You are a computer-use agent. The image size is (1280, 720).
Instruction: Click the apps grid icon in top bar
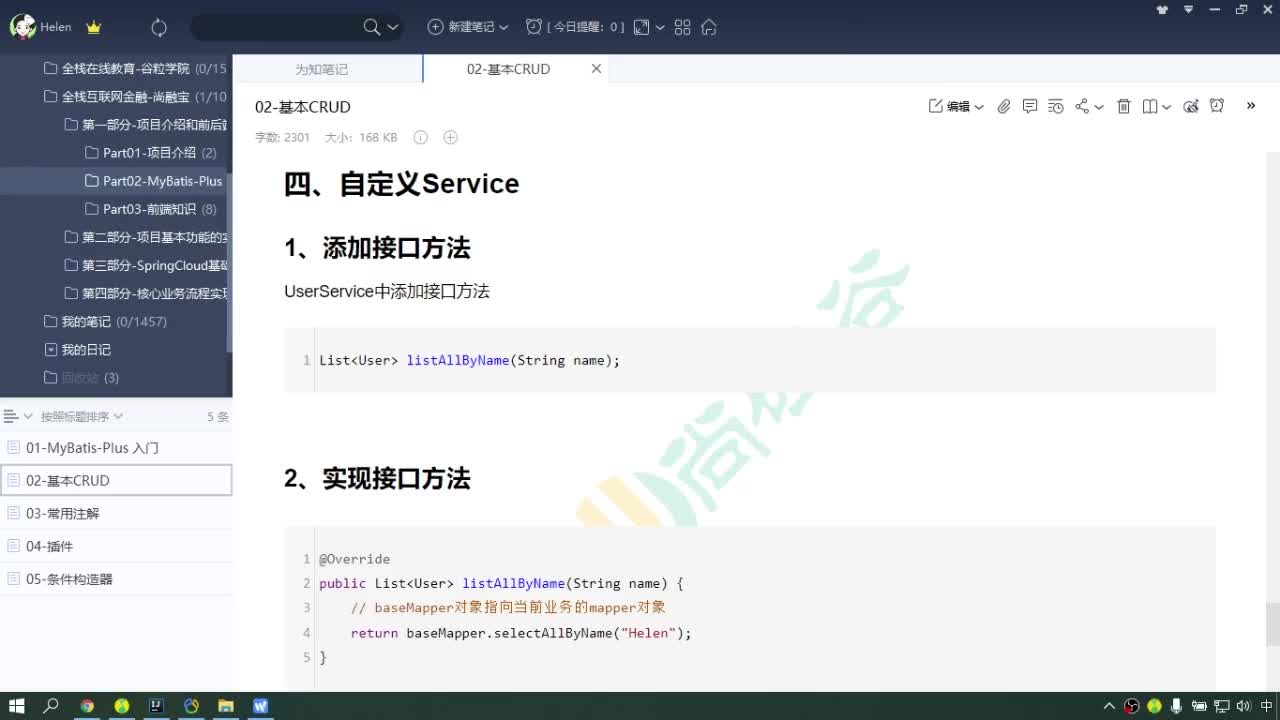point(683,27)
